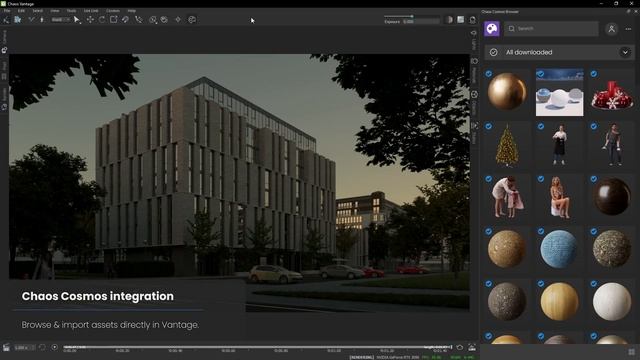The height and width of the screenshot is (360, 640).
Task: Open the Select menu
Action: tap(37, 11)
